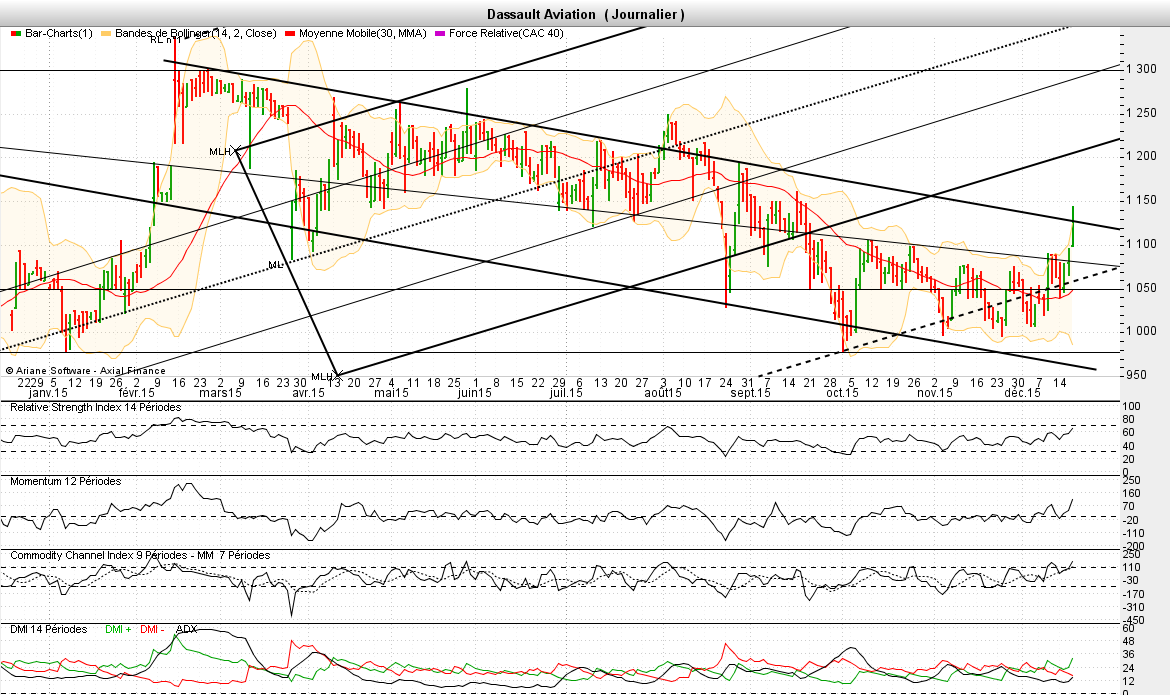
Task: Select the 'Bandes de Bollinger(14, 2, Close)' legend label
Action: [195, 34]
